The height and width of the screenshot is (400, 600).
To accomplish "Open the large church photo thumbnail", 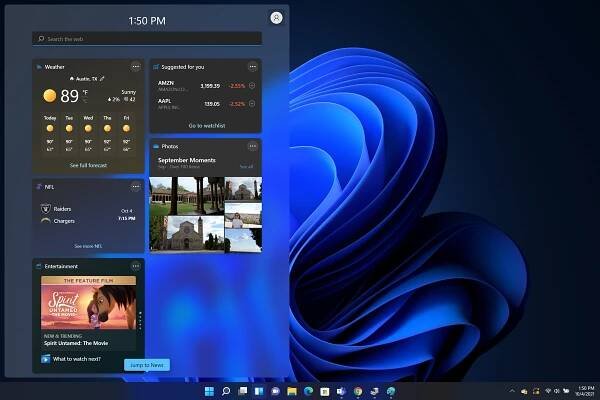I will pyautogui.click(x=187, y=233).
